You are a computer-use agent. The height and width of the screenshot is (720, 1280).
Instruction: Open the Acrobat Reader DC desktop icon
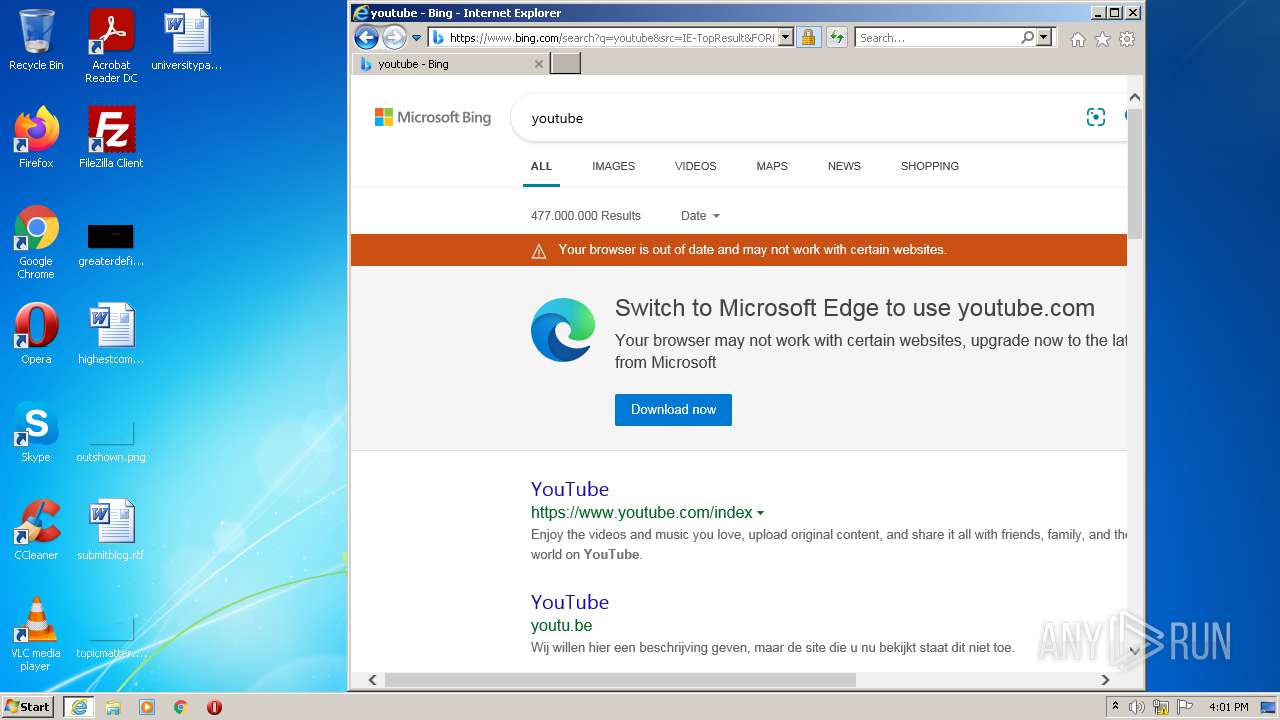pyautogui.click(x=111, y=46)
